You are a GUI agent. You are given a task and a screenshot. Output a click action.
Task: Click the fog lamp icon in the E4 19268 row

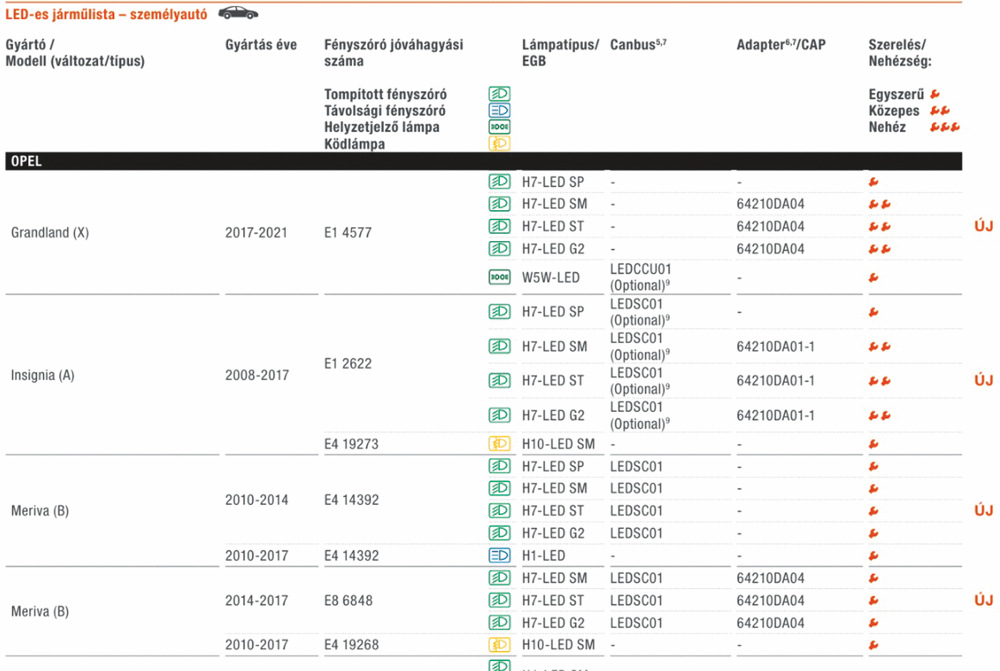499,645
